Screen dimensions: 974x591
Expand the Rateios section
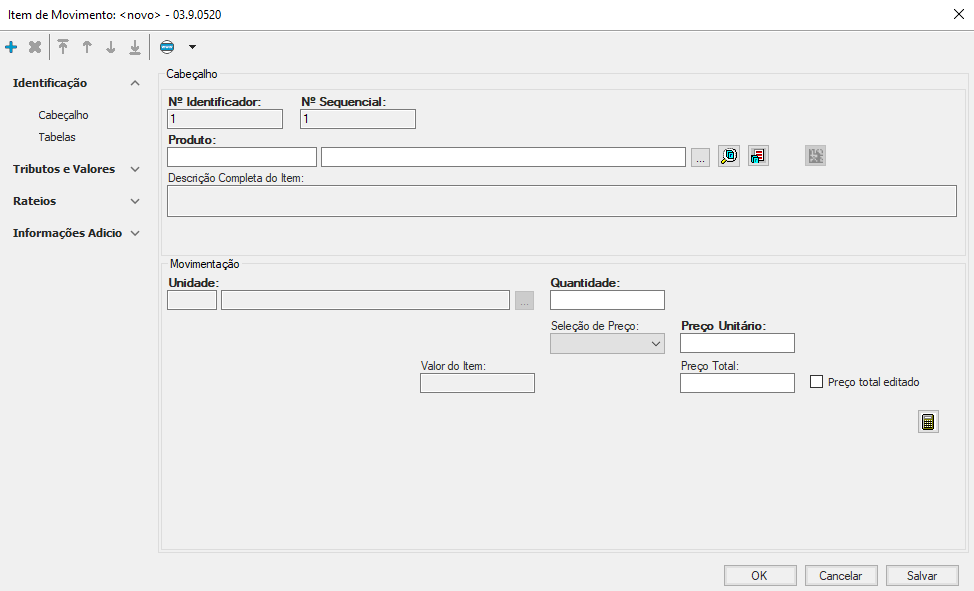click(x=135, y=201)
